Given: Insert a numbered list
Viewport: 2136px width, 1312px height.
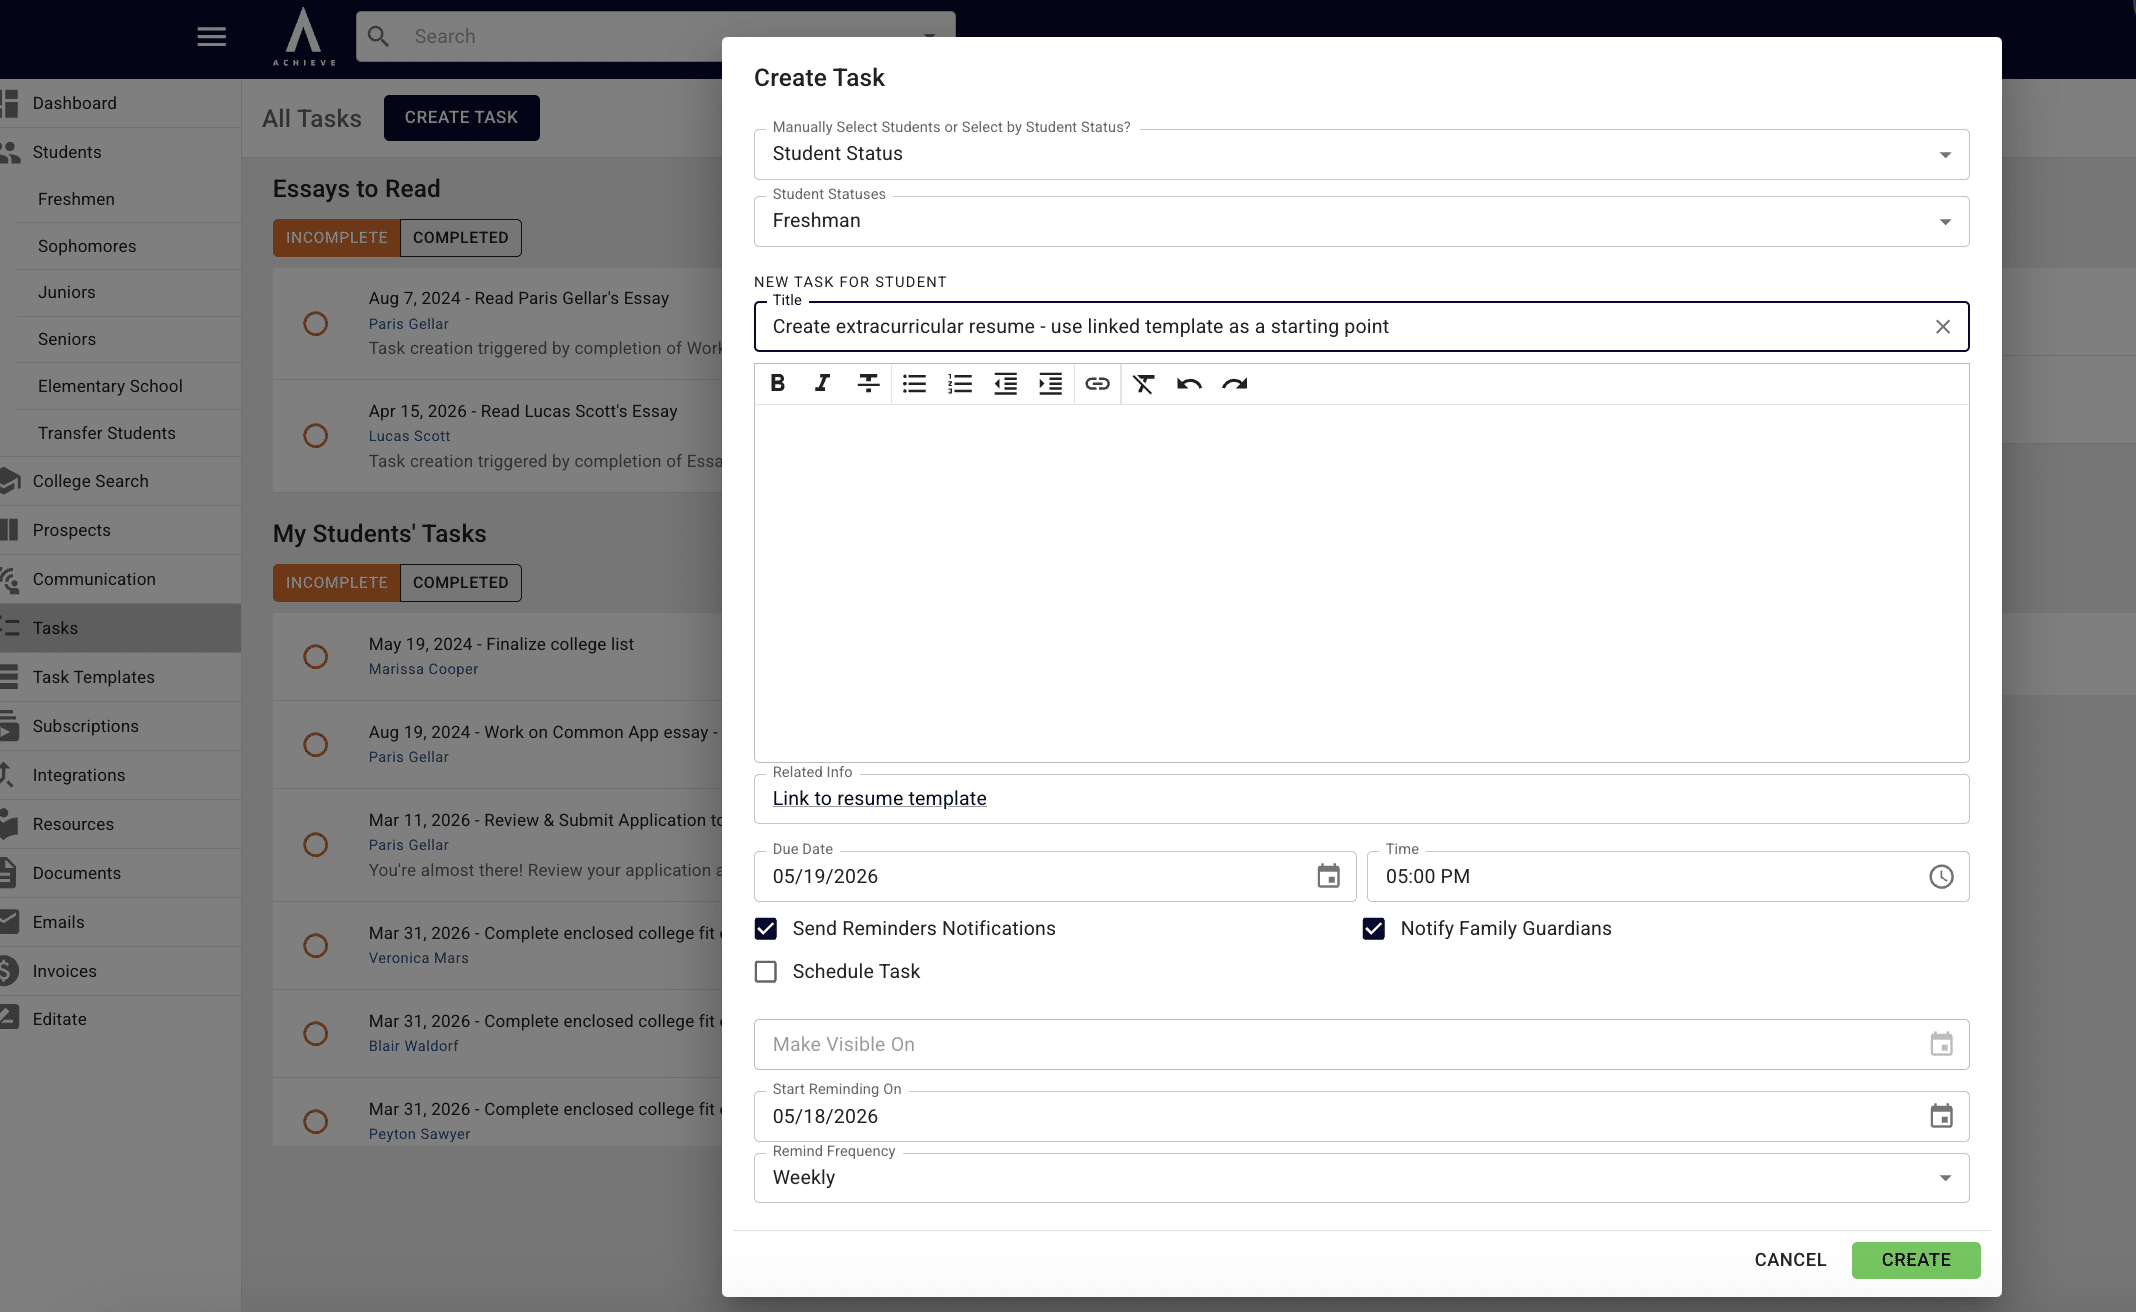Looking at the screenshot, I should (960, 383).
